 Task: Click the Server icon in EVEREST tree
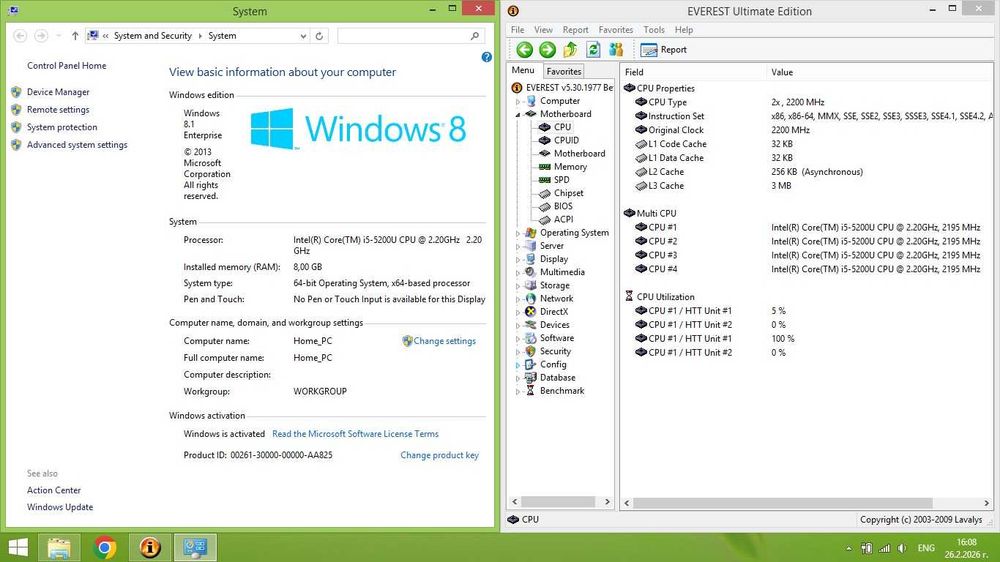[530, 246]
